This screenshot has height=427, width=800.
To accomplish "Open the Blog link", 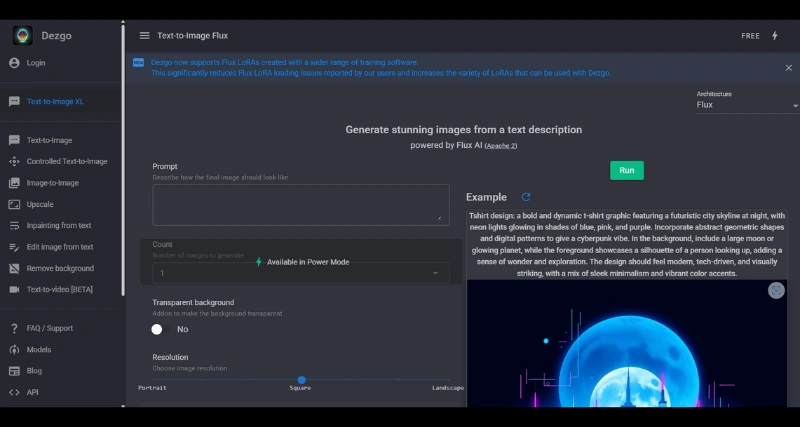I will pos(34,371).
